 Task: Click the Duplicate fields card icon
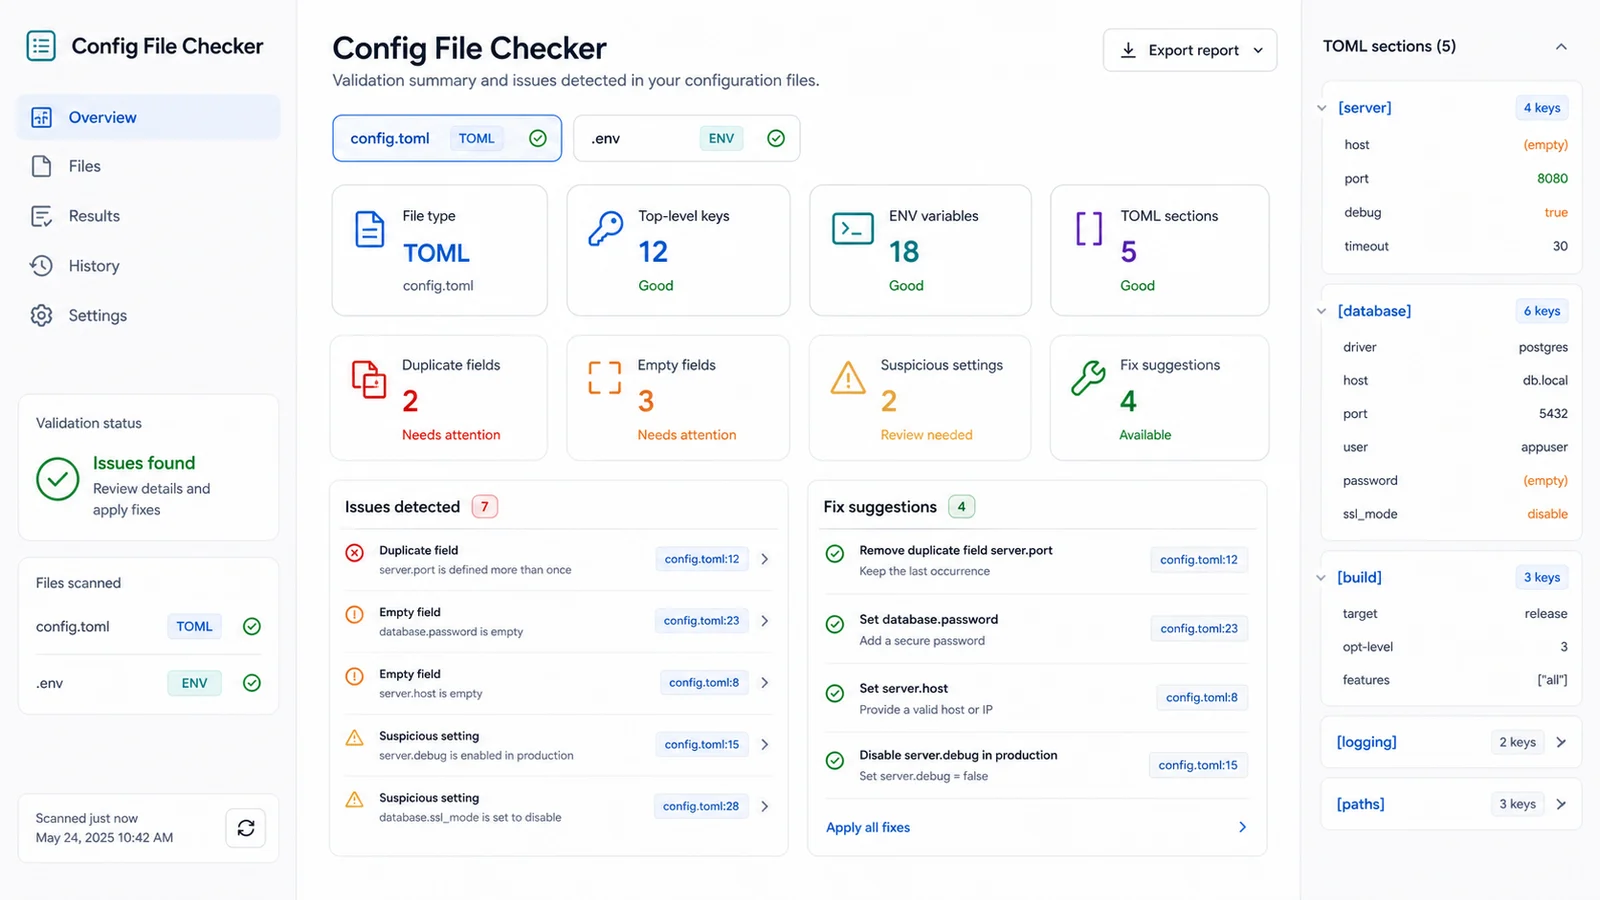coord(369,379)
